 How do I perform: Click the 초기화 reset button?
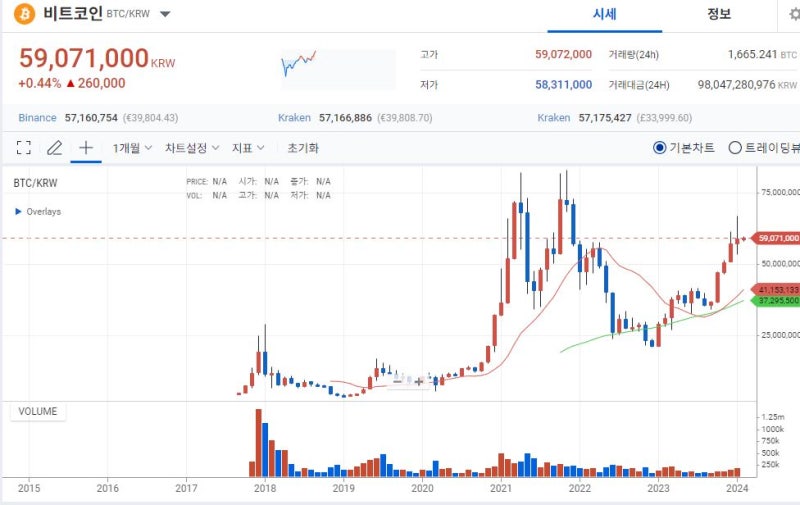[303, 148]
